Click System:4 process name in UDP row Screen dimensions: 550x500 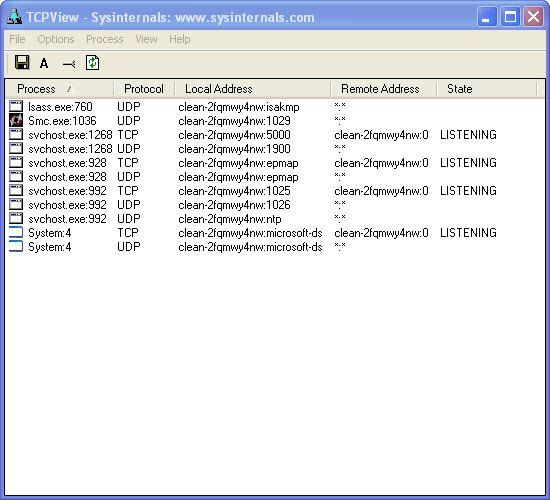pos(49,247)
